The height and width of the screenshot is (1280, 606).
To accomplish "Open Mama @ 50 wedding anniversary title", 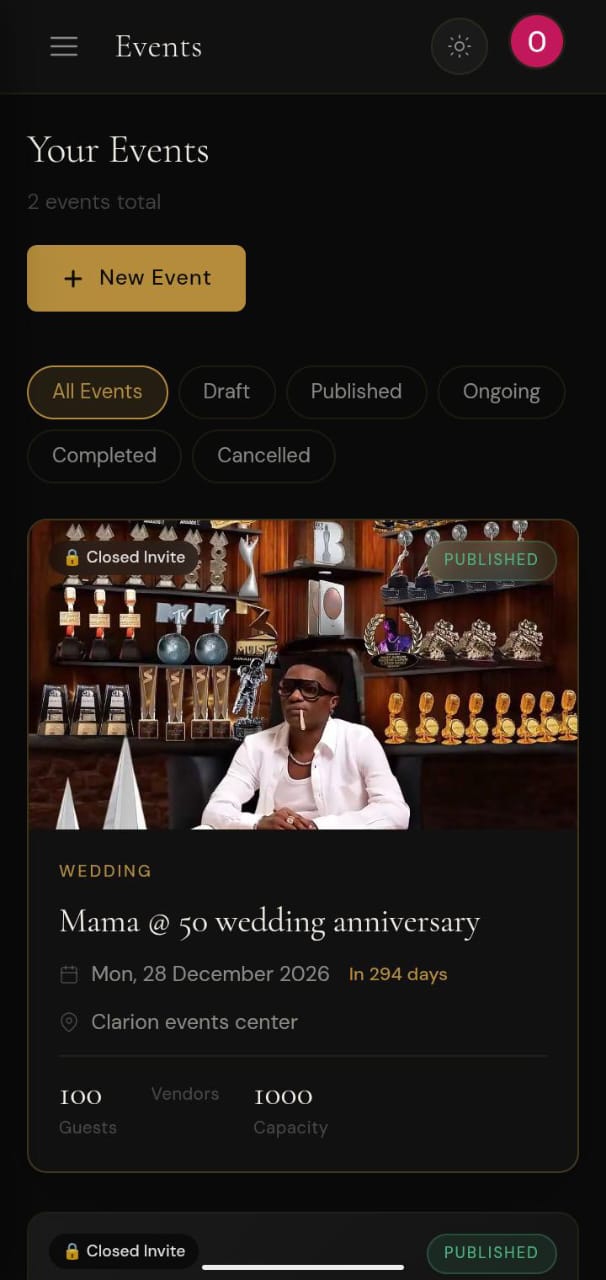I will point(270,921).
